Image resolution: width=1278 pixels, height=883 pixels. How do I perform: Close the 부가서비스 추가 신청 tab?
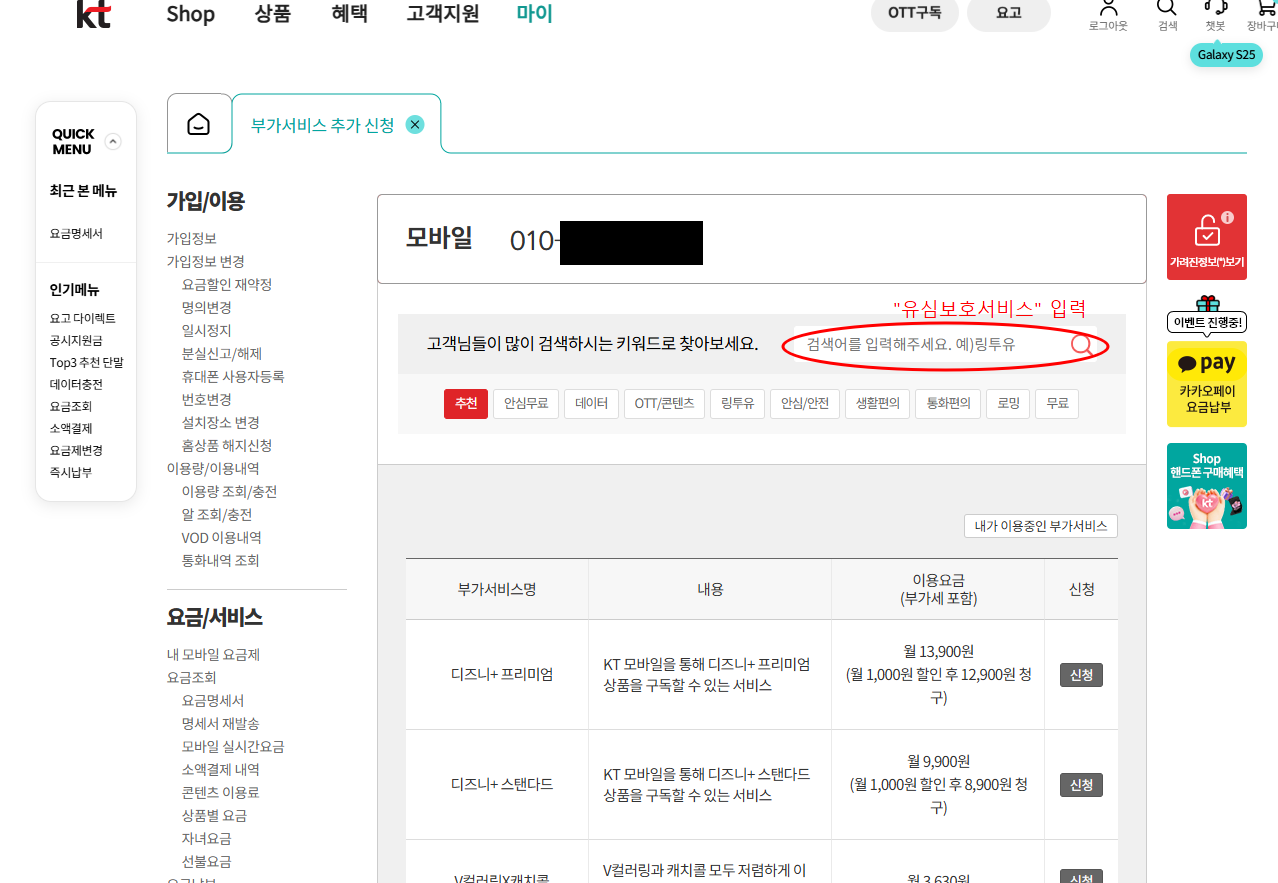(415, 125)
